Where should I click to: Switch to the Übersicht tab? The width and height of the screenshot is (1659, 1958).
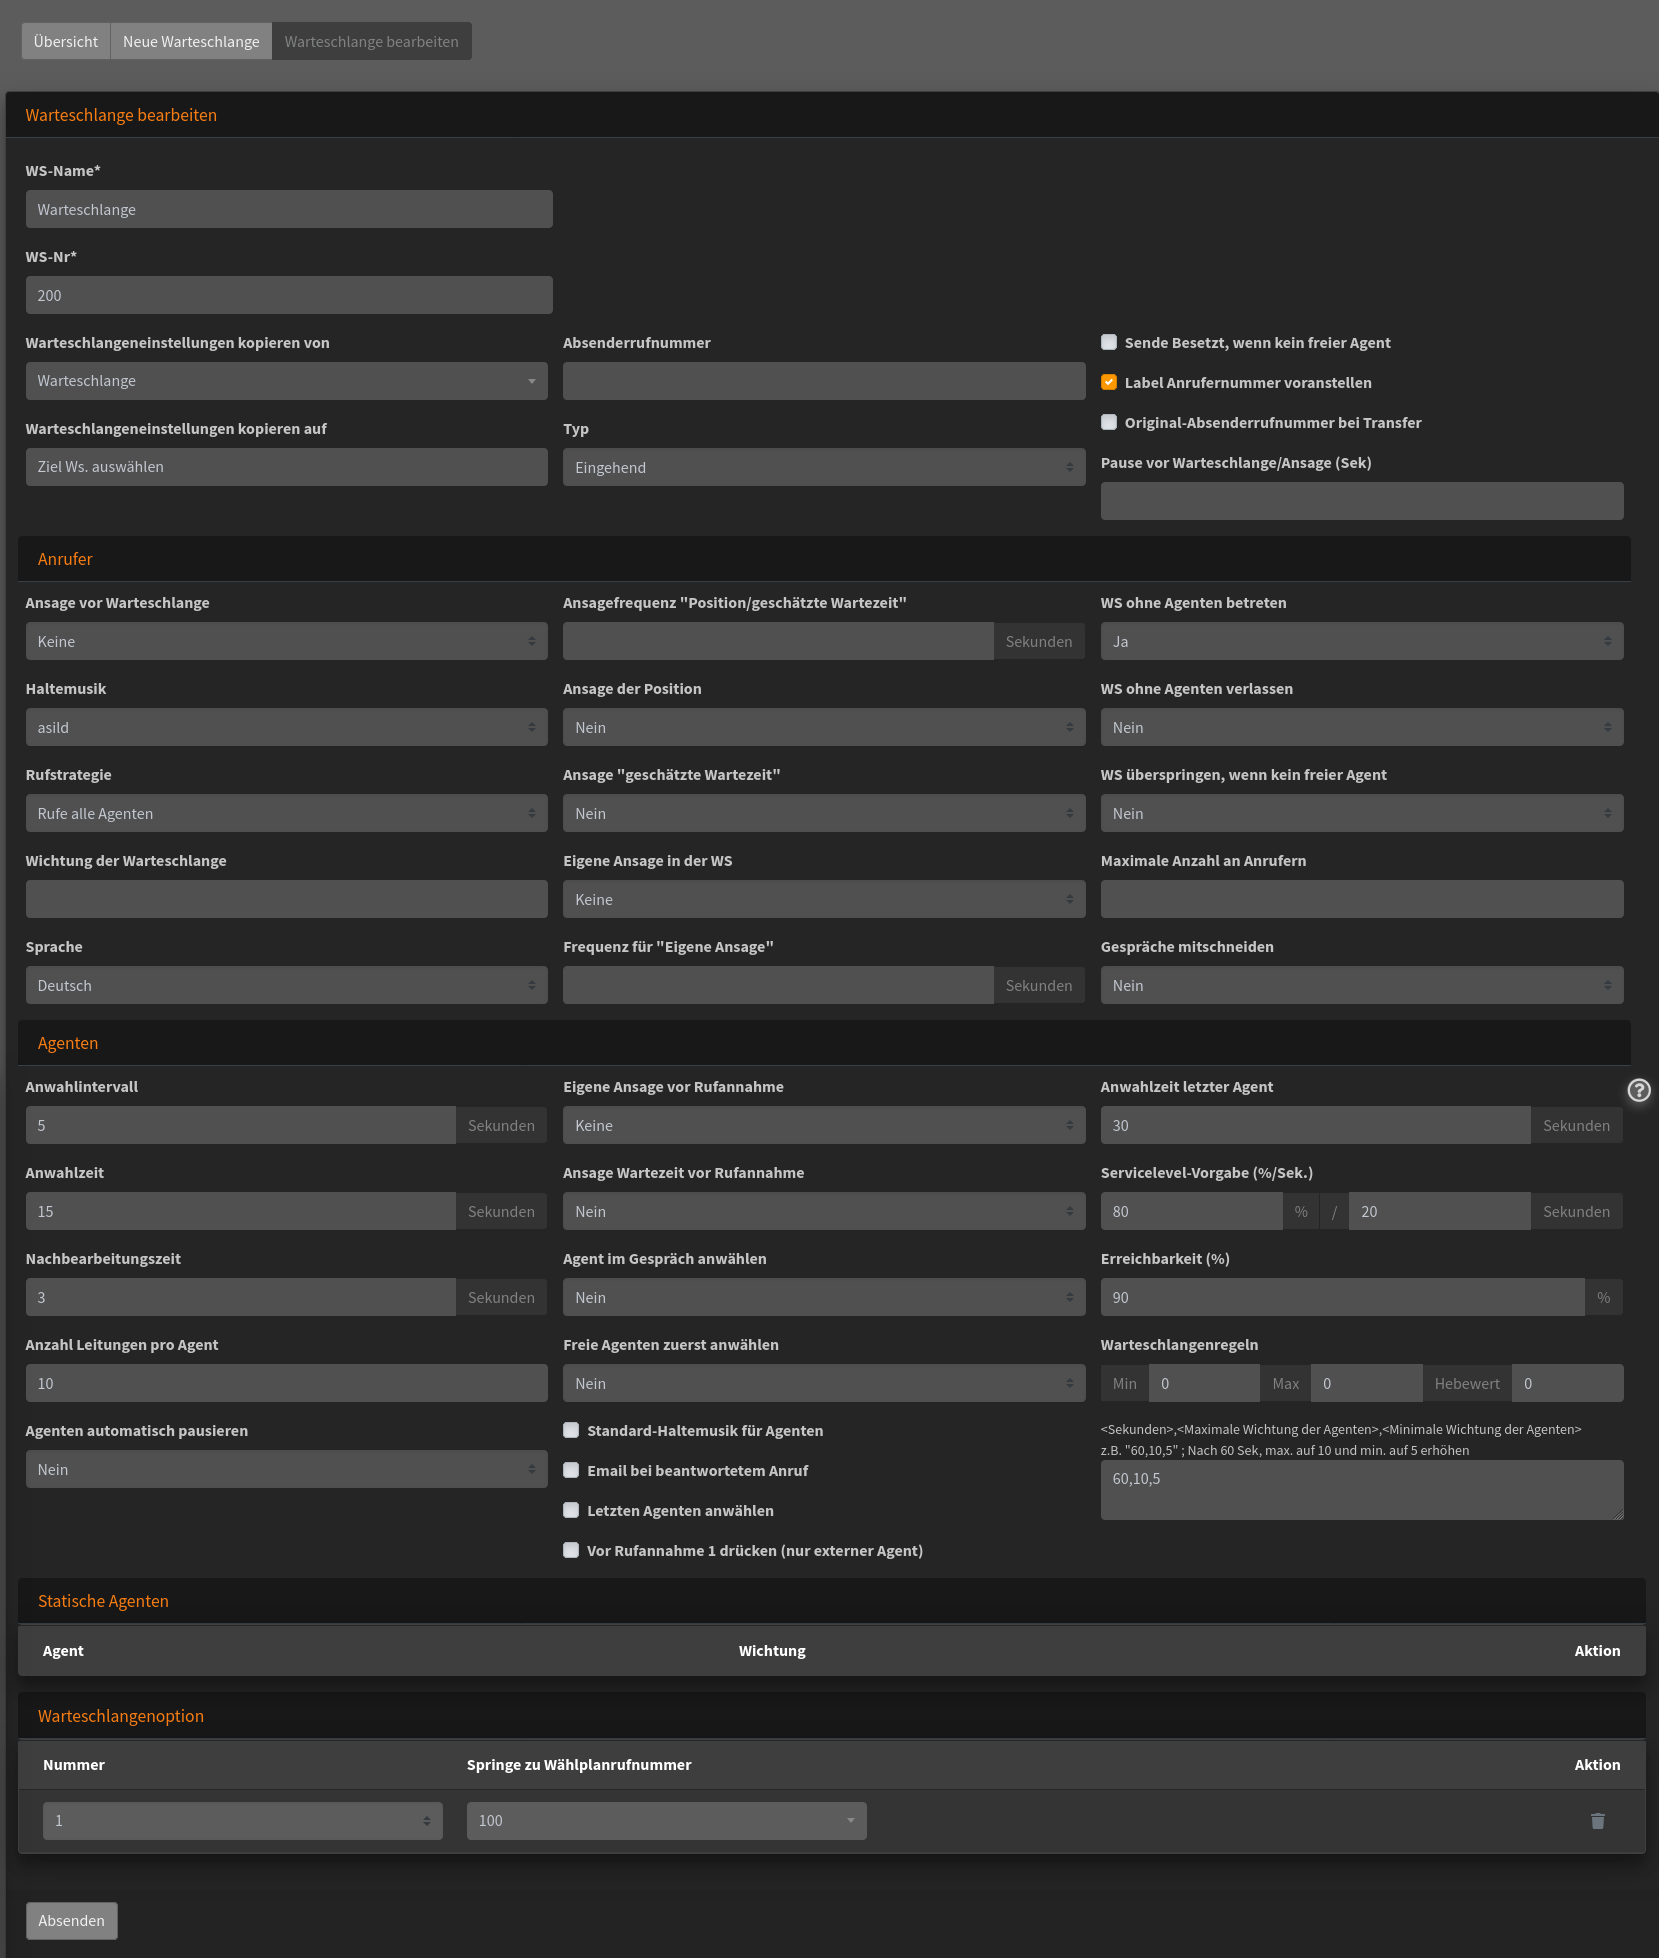pos(66,41)
